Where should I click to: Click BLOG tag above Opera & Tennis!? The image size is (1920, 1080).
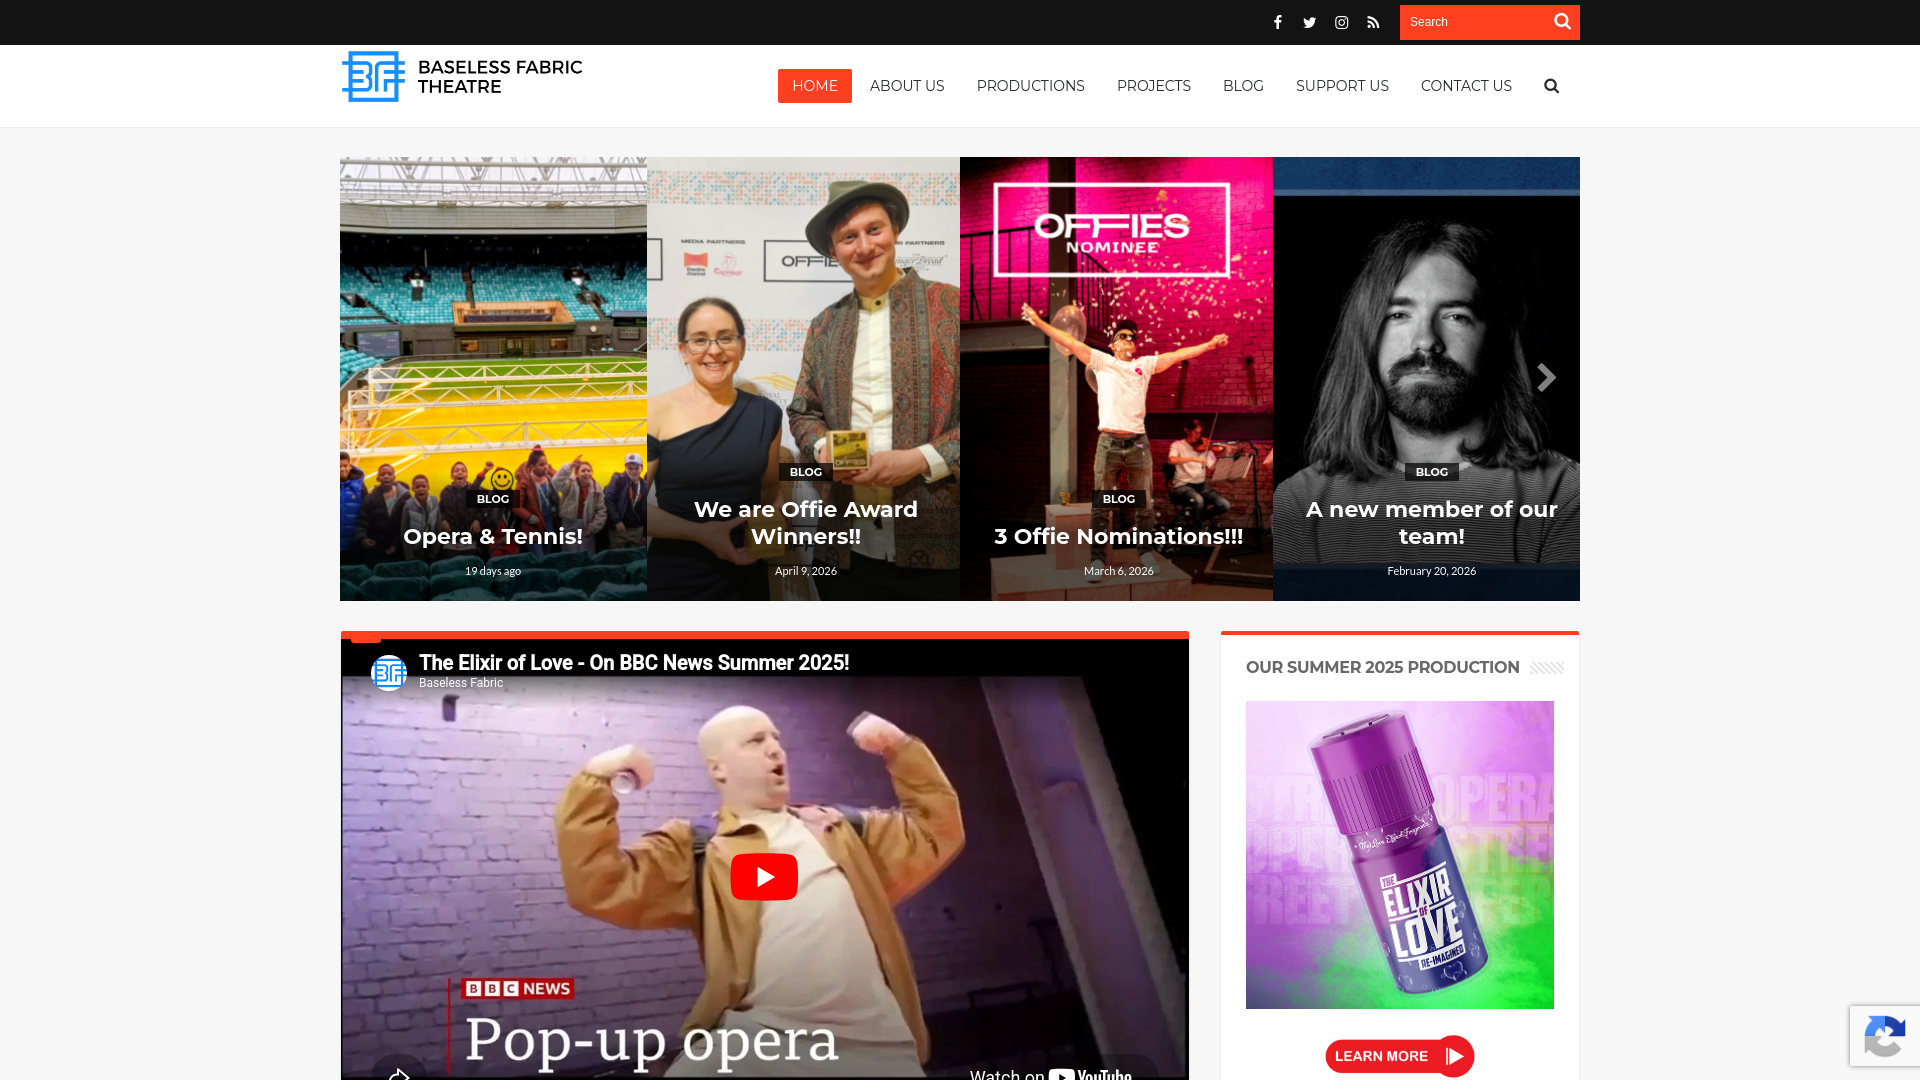493,499
